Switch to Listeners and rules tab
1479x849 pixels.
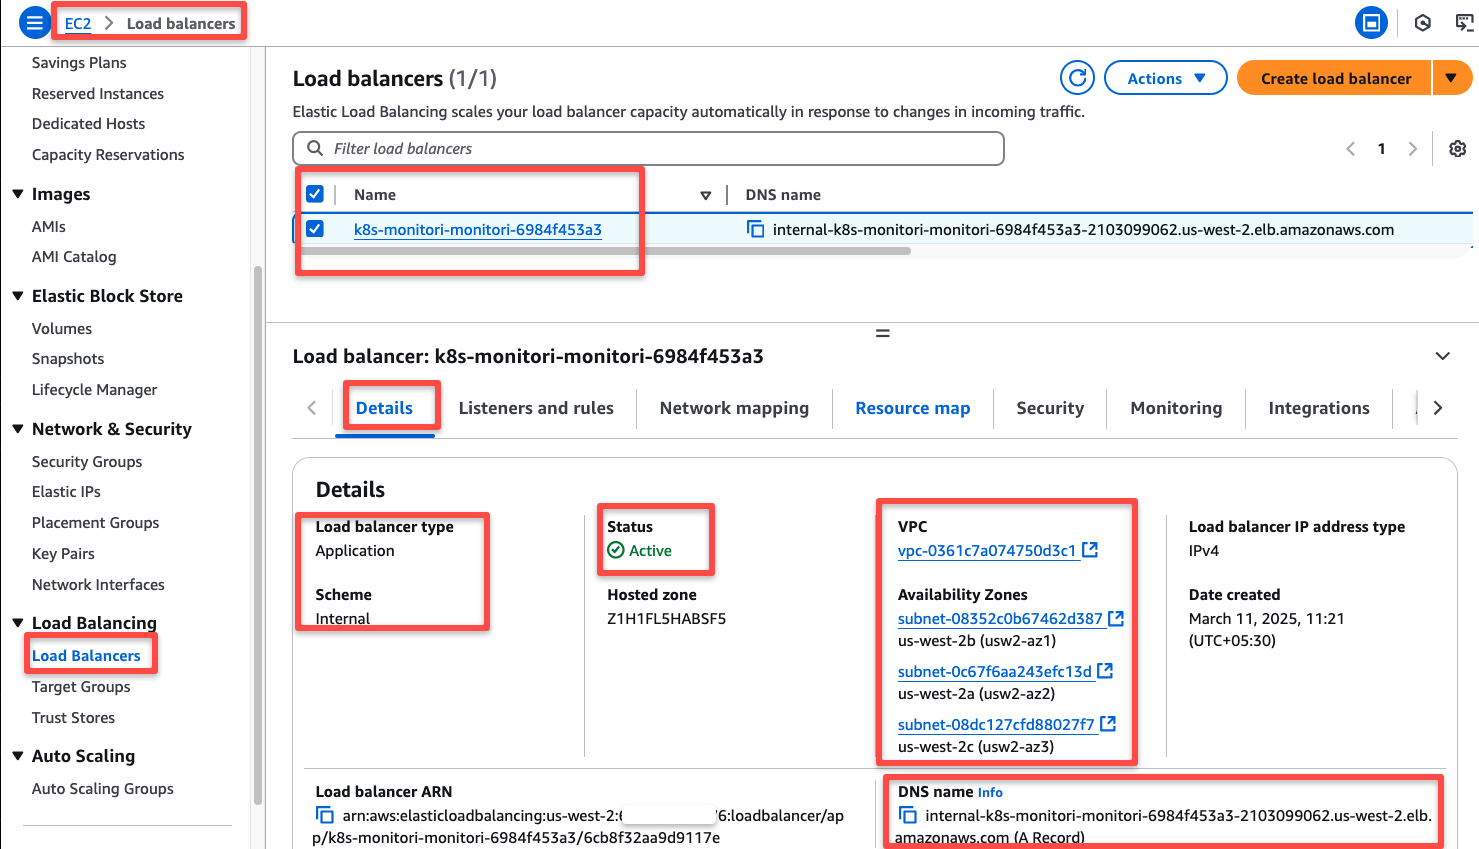[536, 408]
